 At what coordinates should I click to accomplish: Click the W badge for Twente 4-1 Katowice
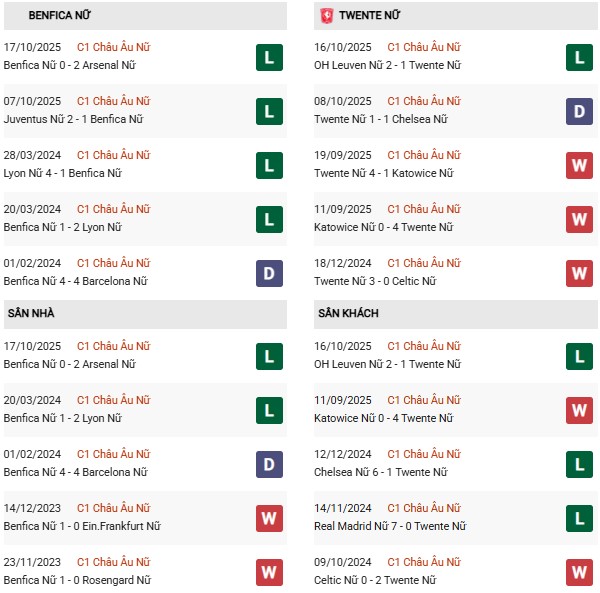click(x=579, y=166)
